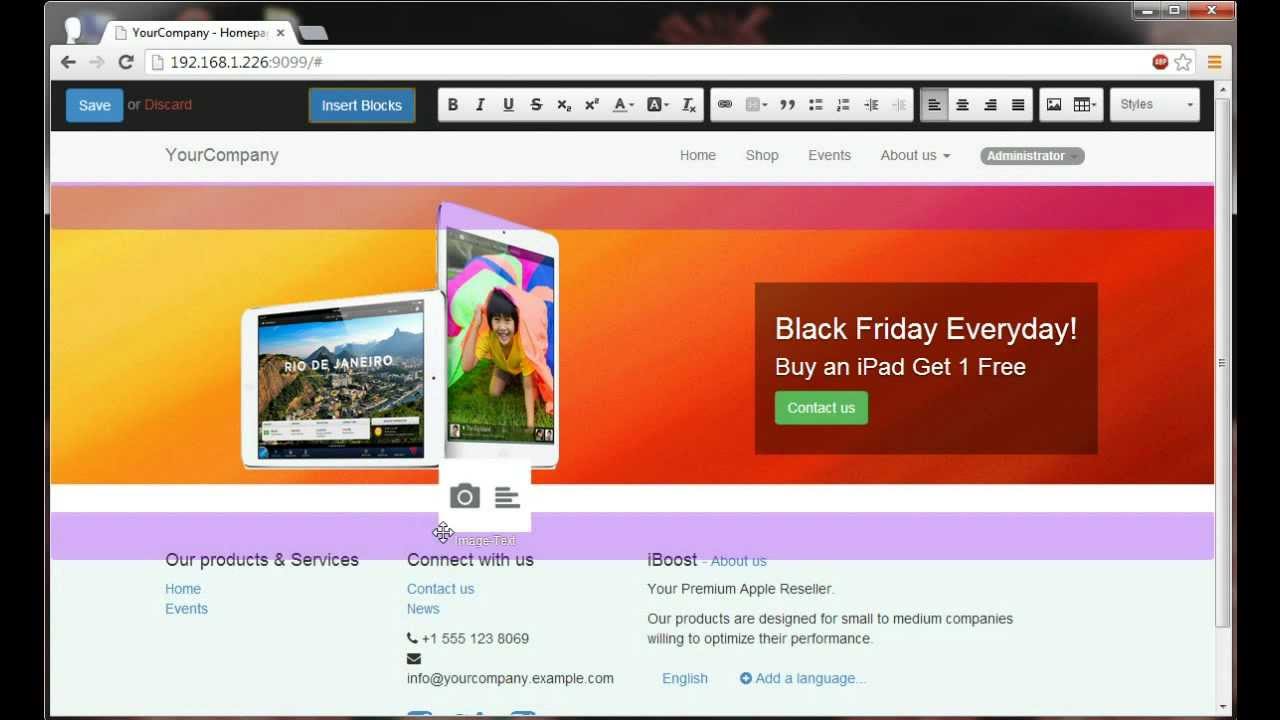Open the background color dropdown

click(657, 105)
